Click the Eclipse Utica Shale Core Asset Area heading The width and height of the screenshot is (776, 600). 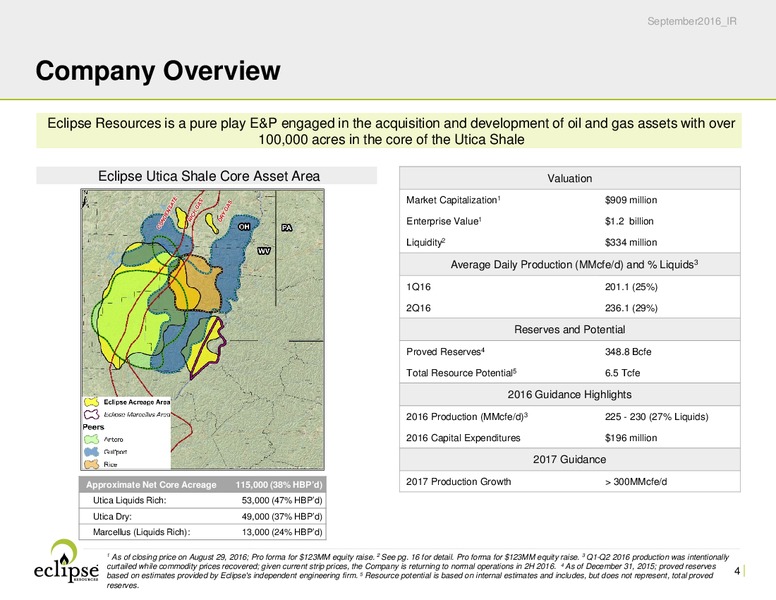click(x=209, y=176)
